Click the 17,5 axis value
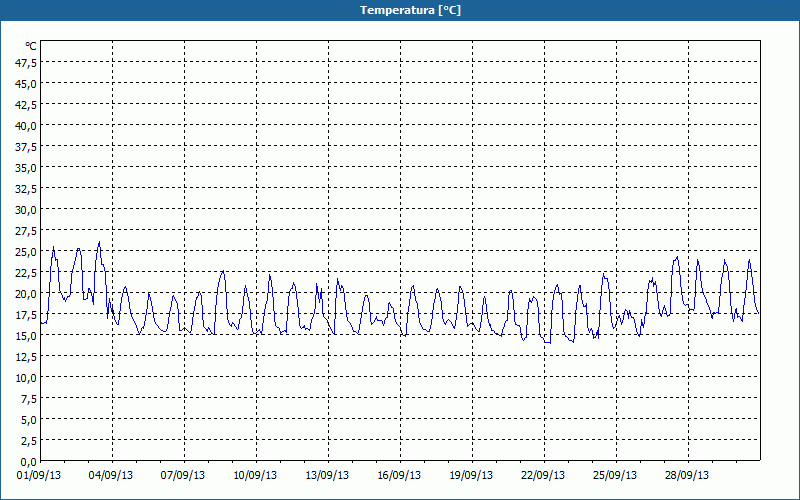 (26, 315)
